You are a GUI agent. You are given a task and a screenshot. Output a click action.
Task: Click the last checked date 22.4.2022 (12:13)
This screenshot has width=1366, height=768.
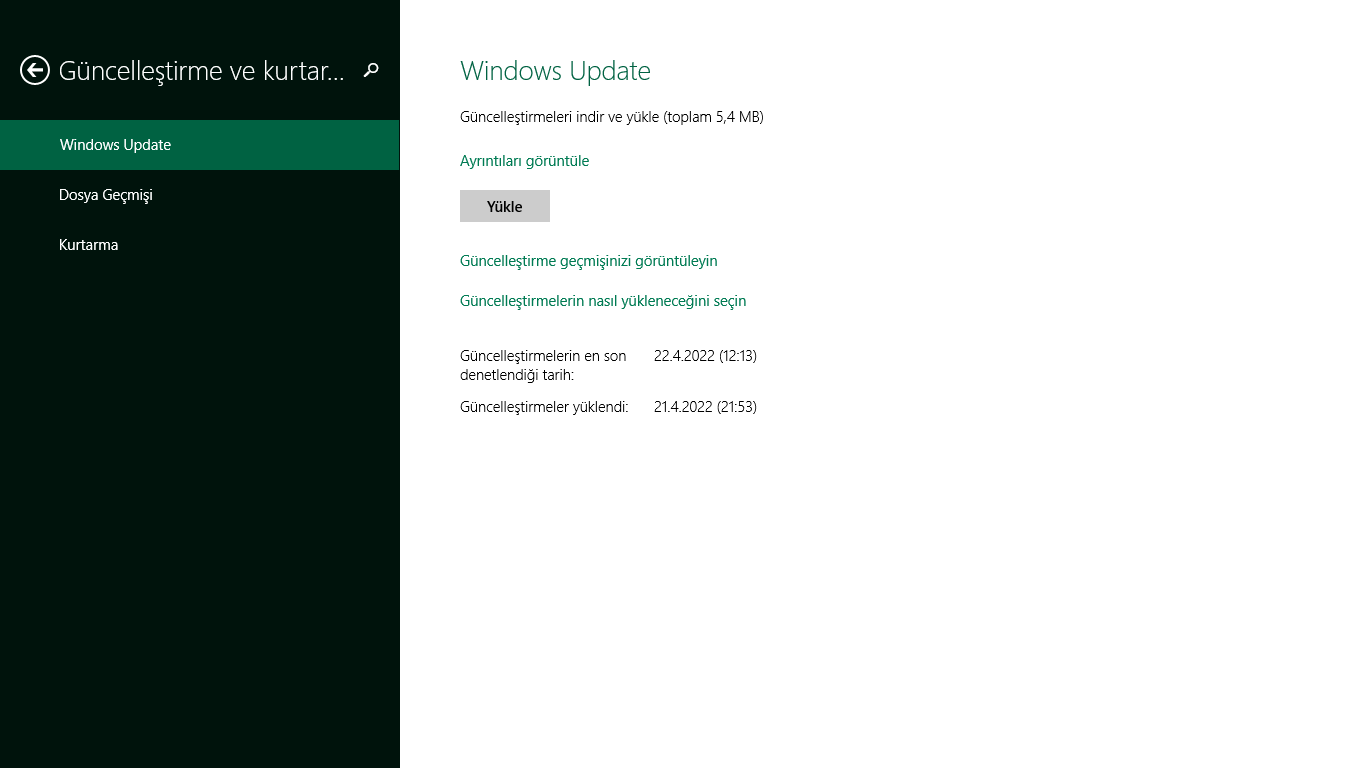pyautogui.click(x=705, y=355)
